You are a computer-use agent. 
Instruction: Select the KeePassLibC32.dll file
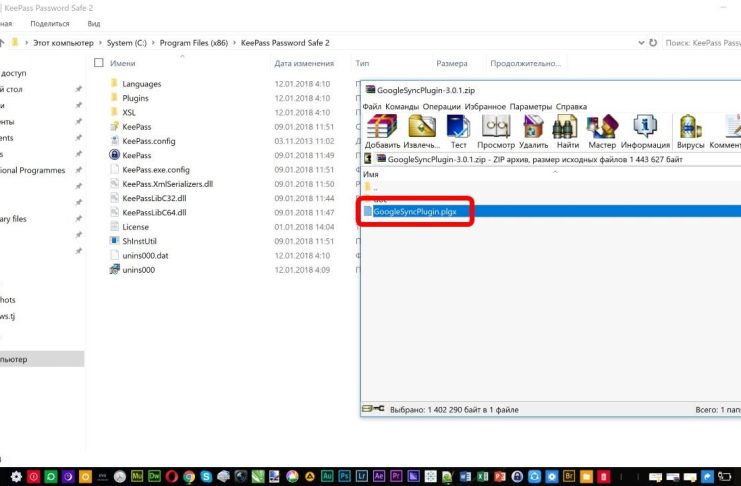point(154,198)
